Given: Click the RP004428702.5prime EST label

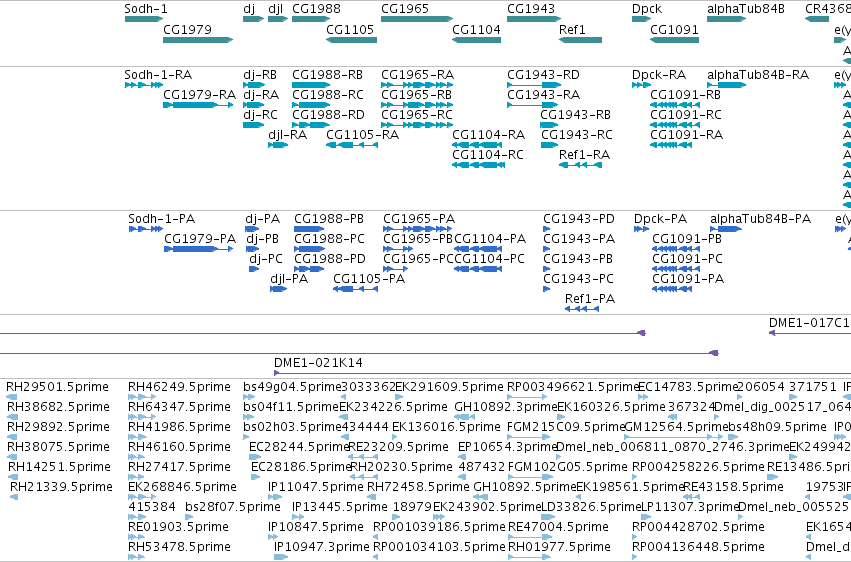Looking at the screenshot, I should click(x=698, y=527).
